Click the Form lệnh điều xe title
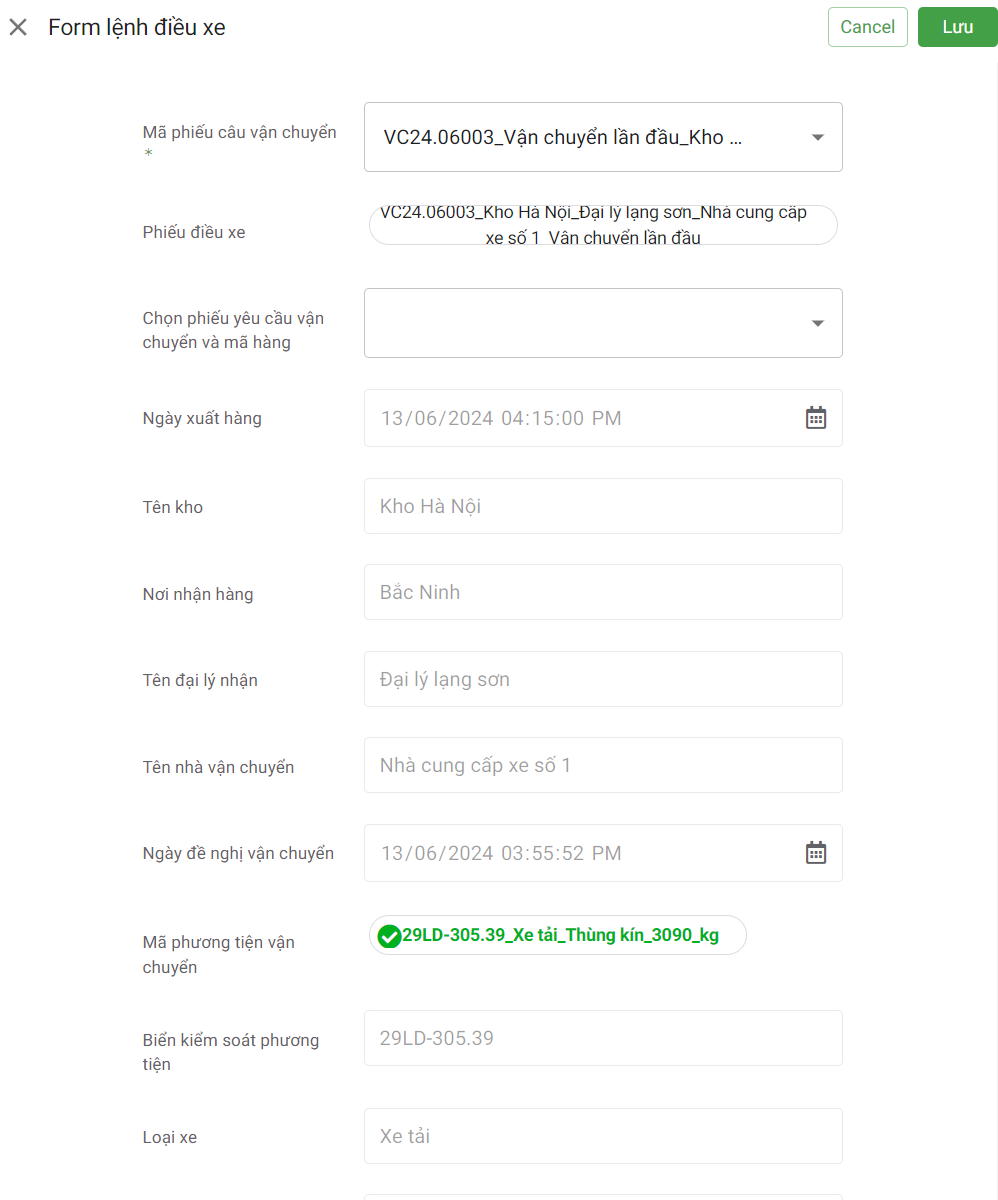This screenshot has height=1200, width=998. pyautogui.click(x=137, y=27)
